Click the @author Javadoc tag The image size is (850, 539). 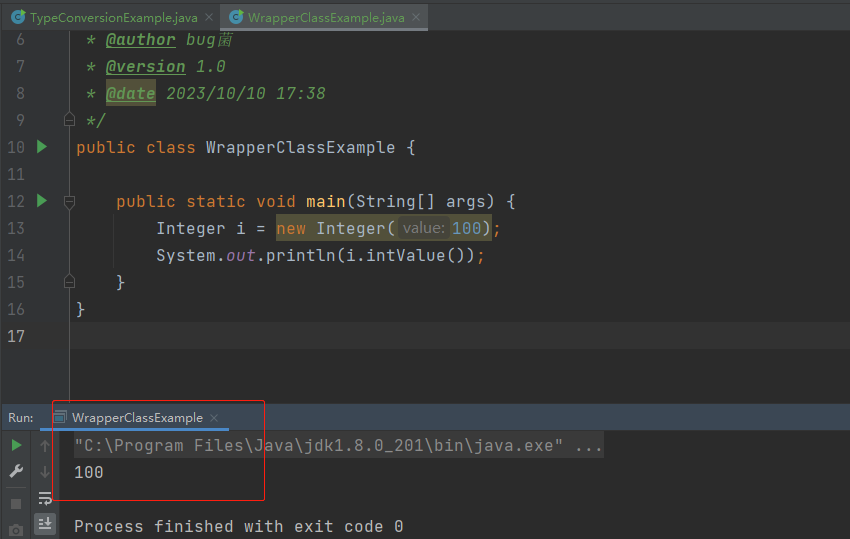[140, 40]
